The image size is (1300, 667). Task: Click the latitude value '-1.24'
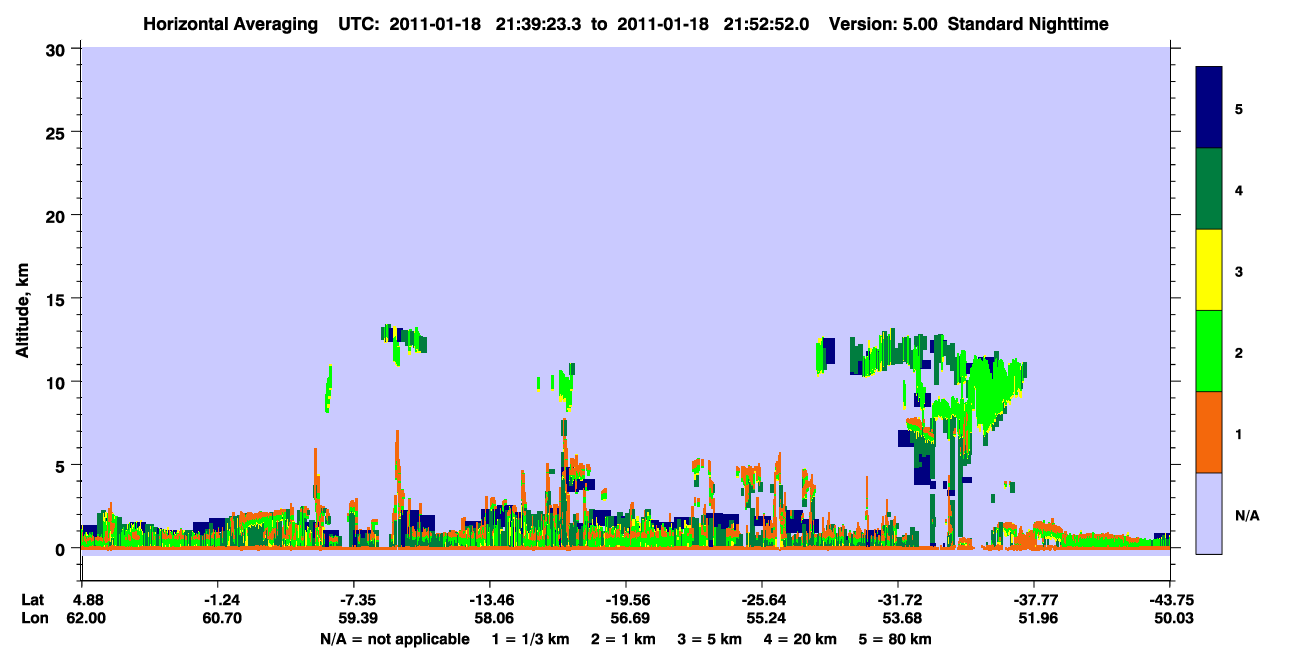(x=221, y=600)
